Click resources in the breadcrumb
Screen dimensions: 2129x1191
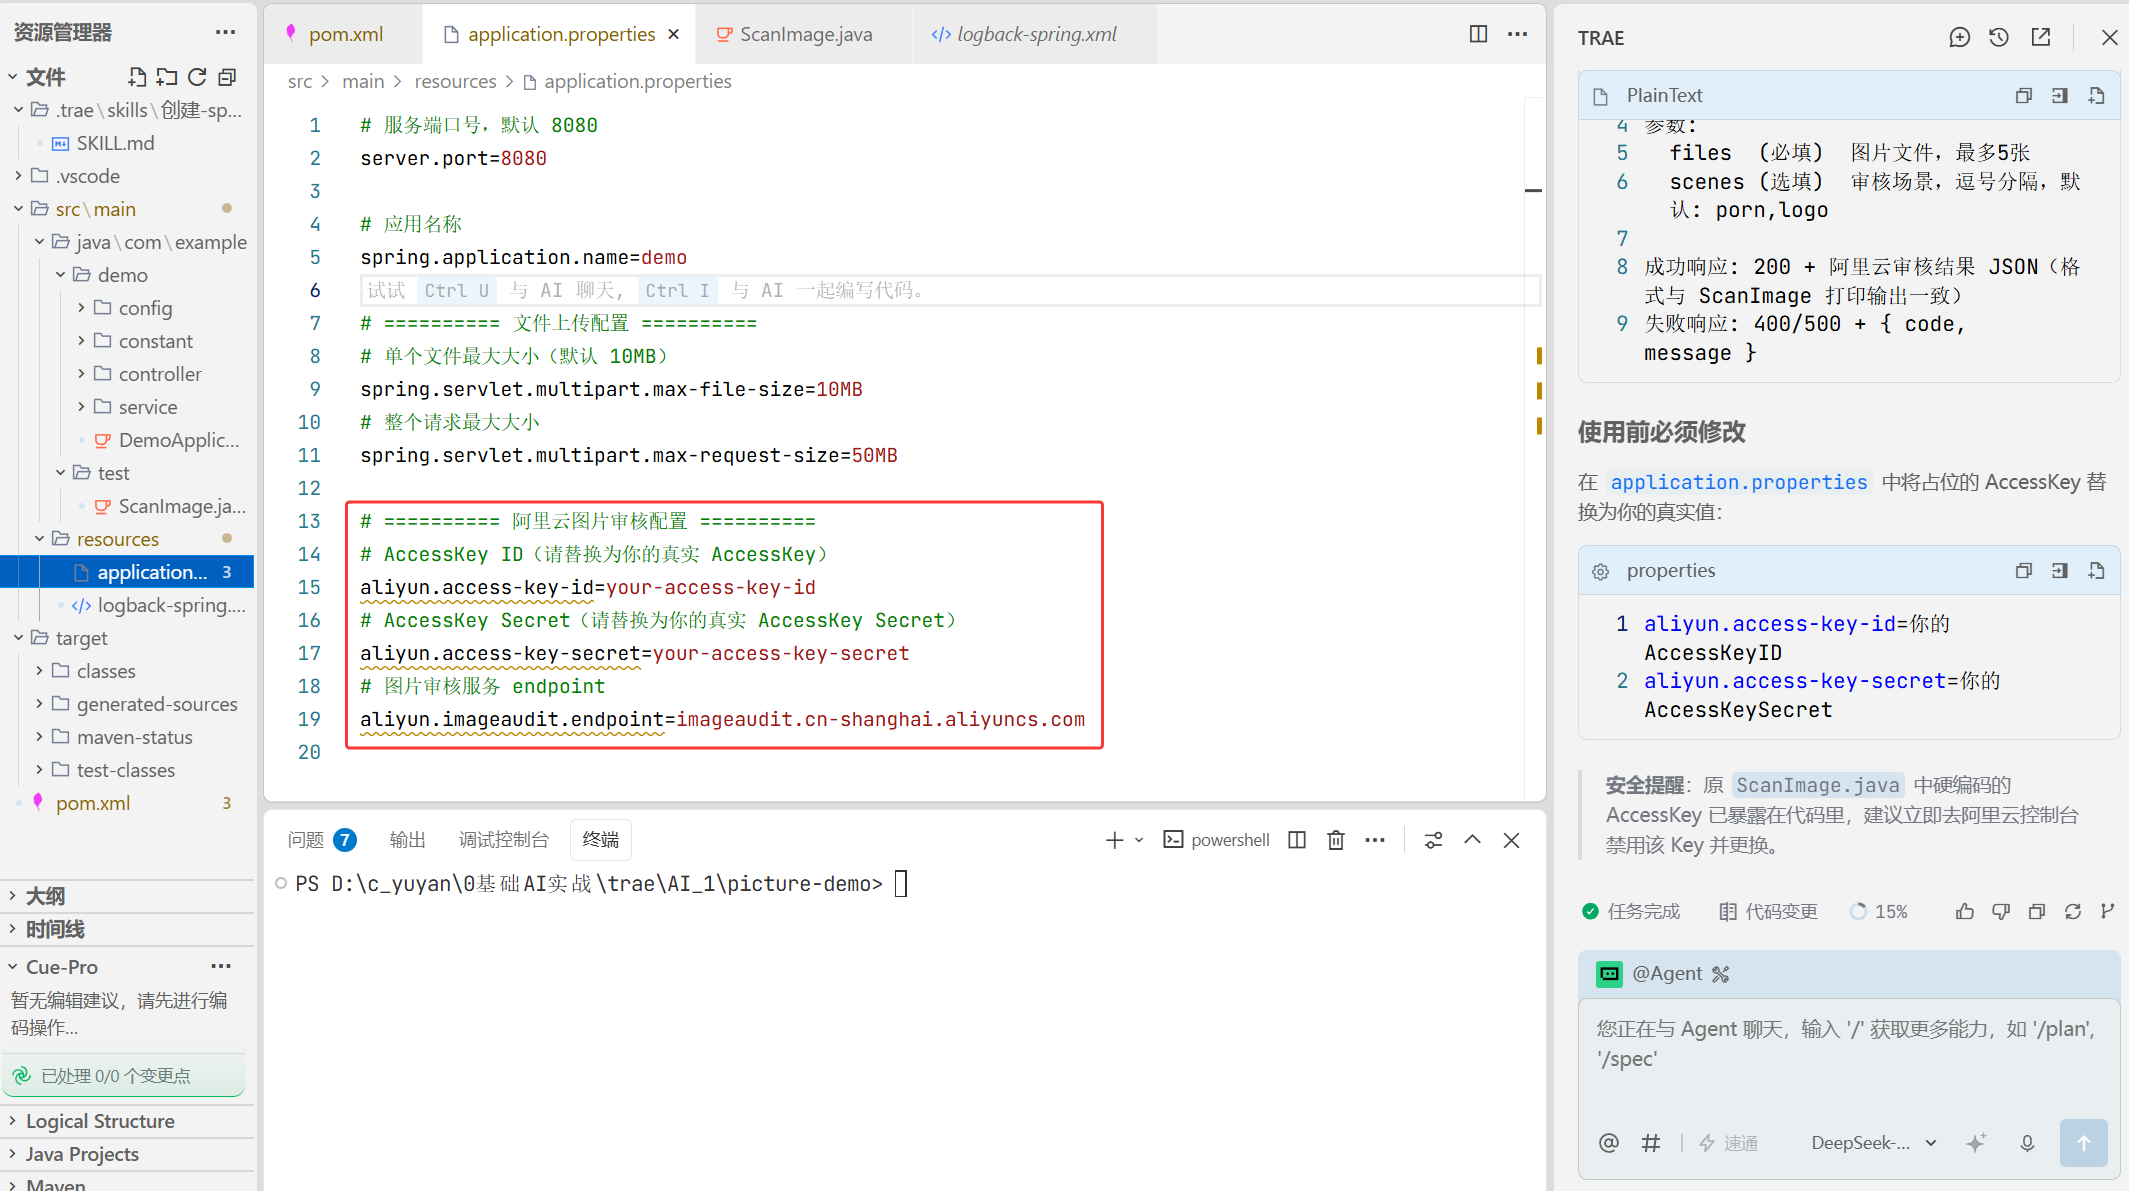click(x=455, y=81)
